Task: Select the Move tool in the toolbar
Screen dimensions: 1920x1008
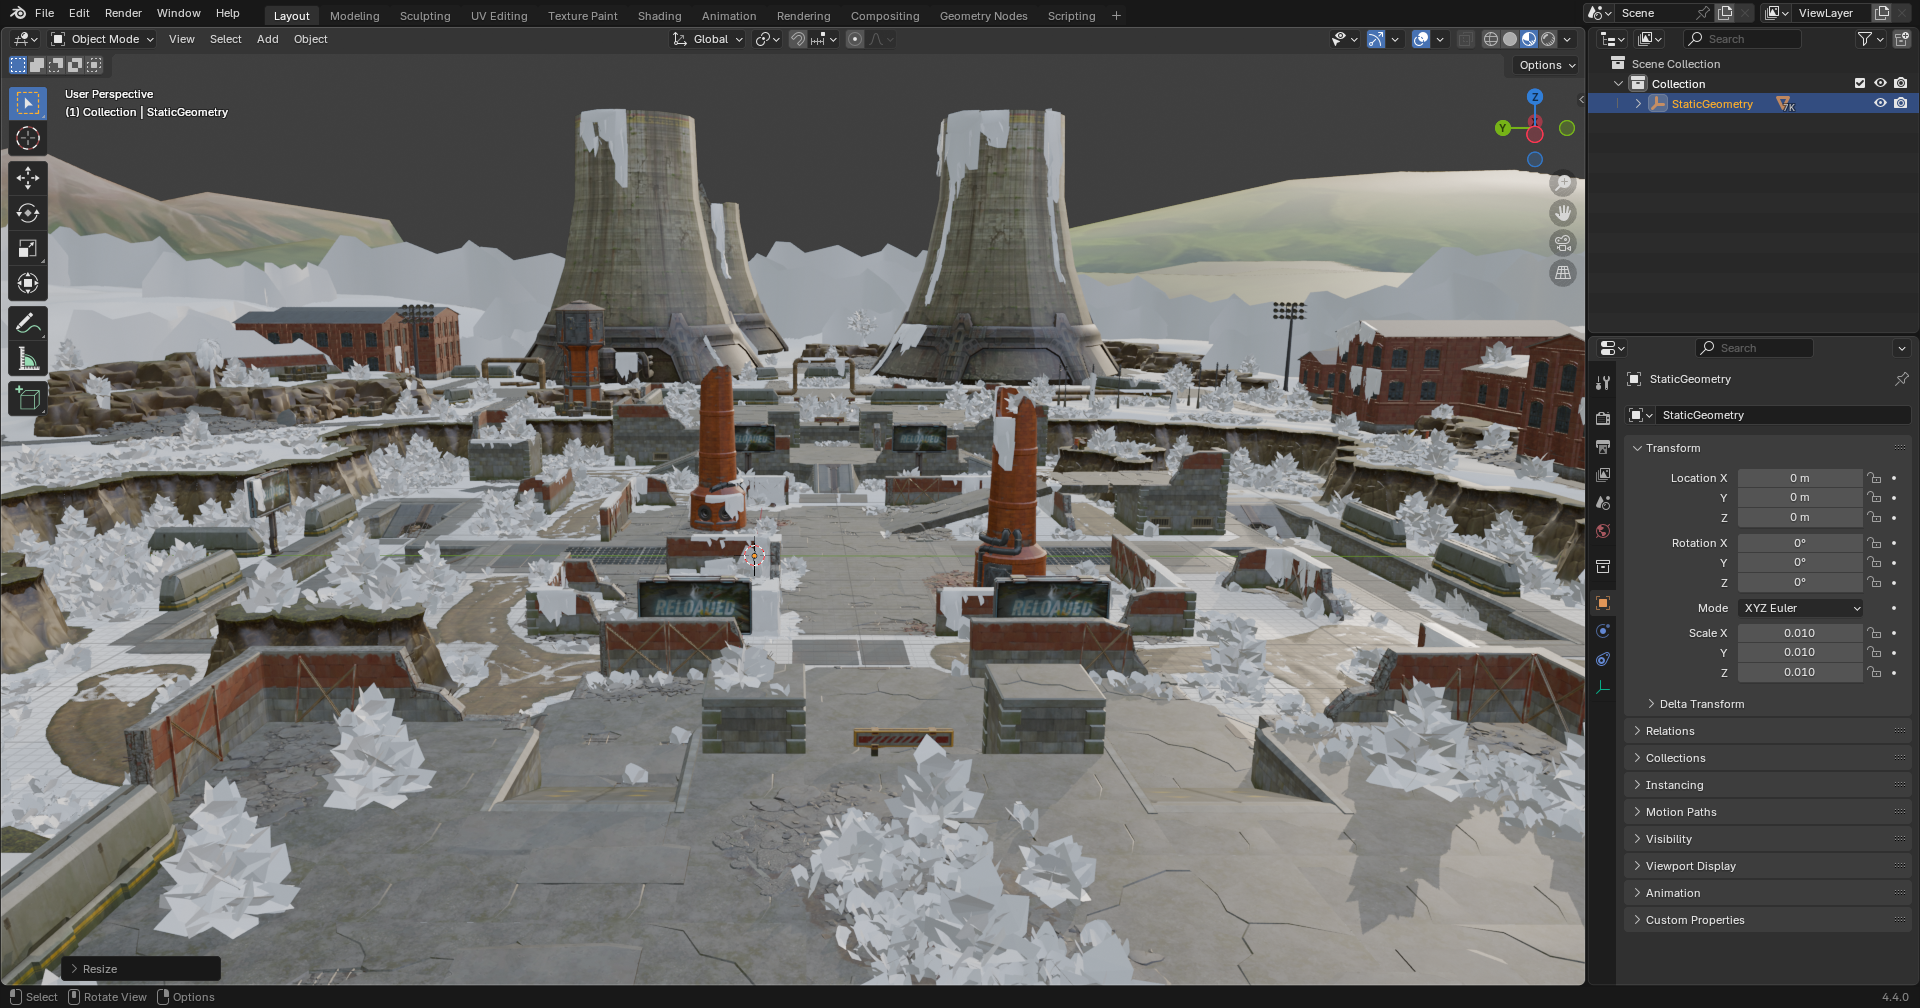Action: 28,178
